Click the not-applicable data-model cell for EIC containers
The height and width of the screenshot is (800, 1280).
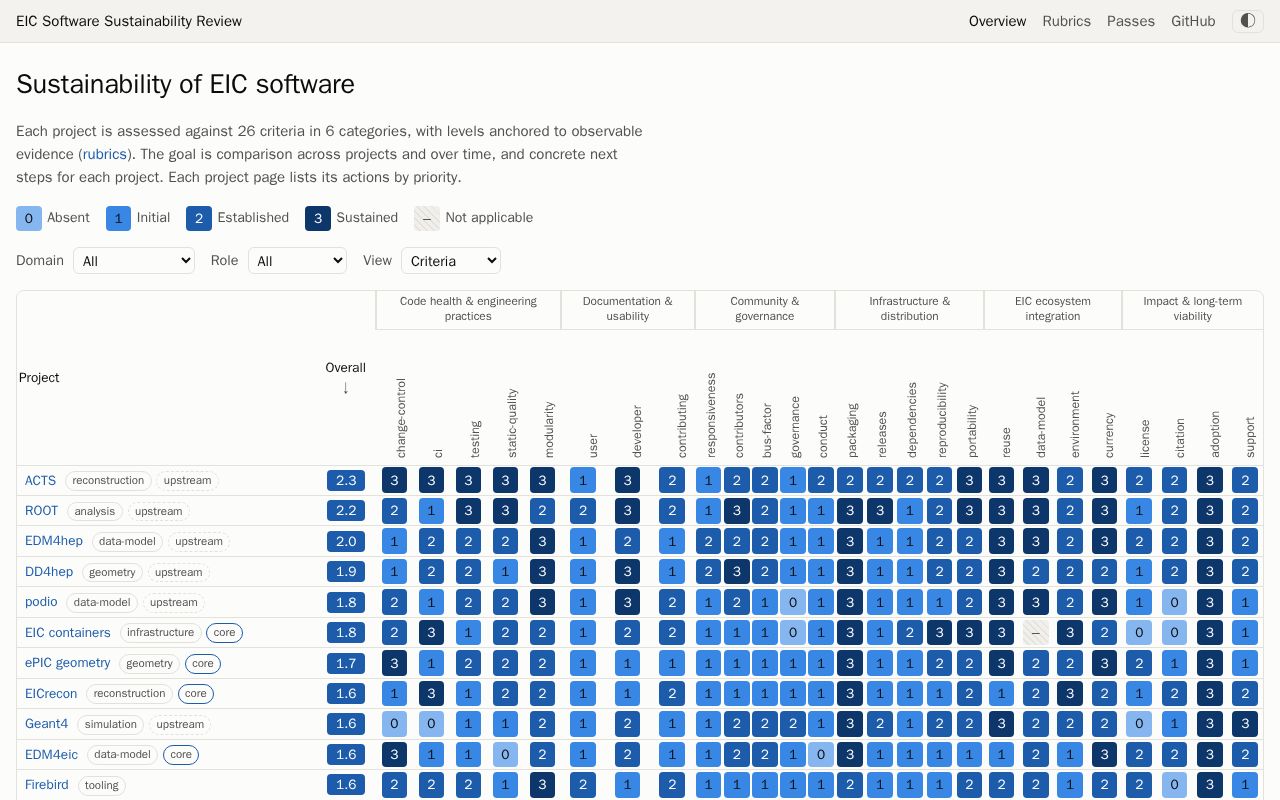pos(1036,633)
